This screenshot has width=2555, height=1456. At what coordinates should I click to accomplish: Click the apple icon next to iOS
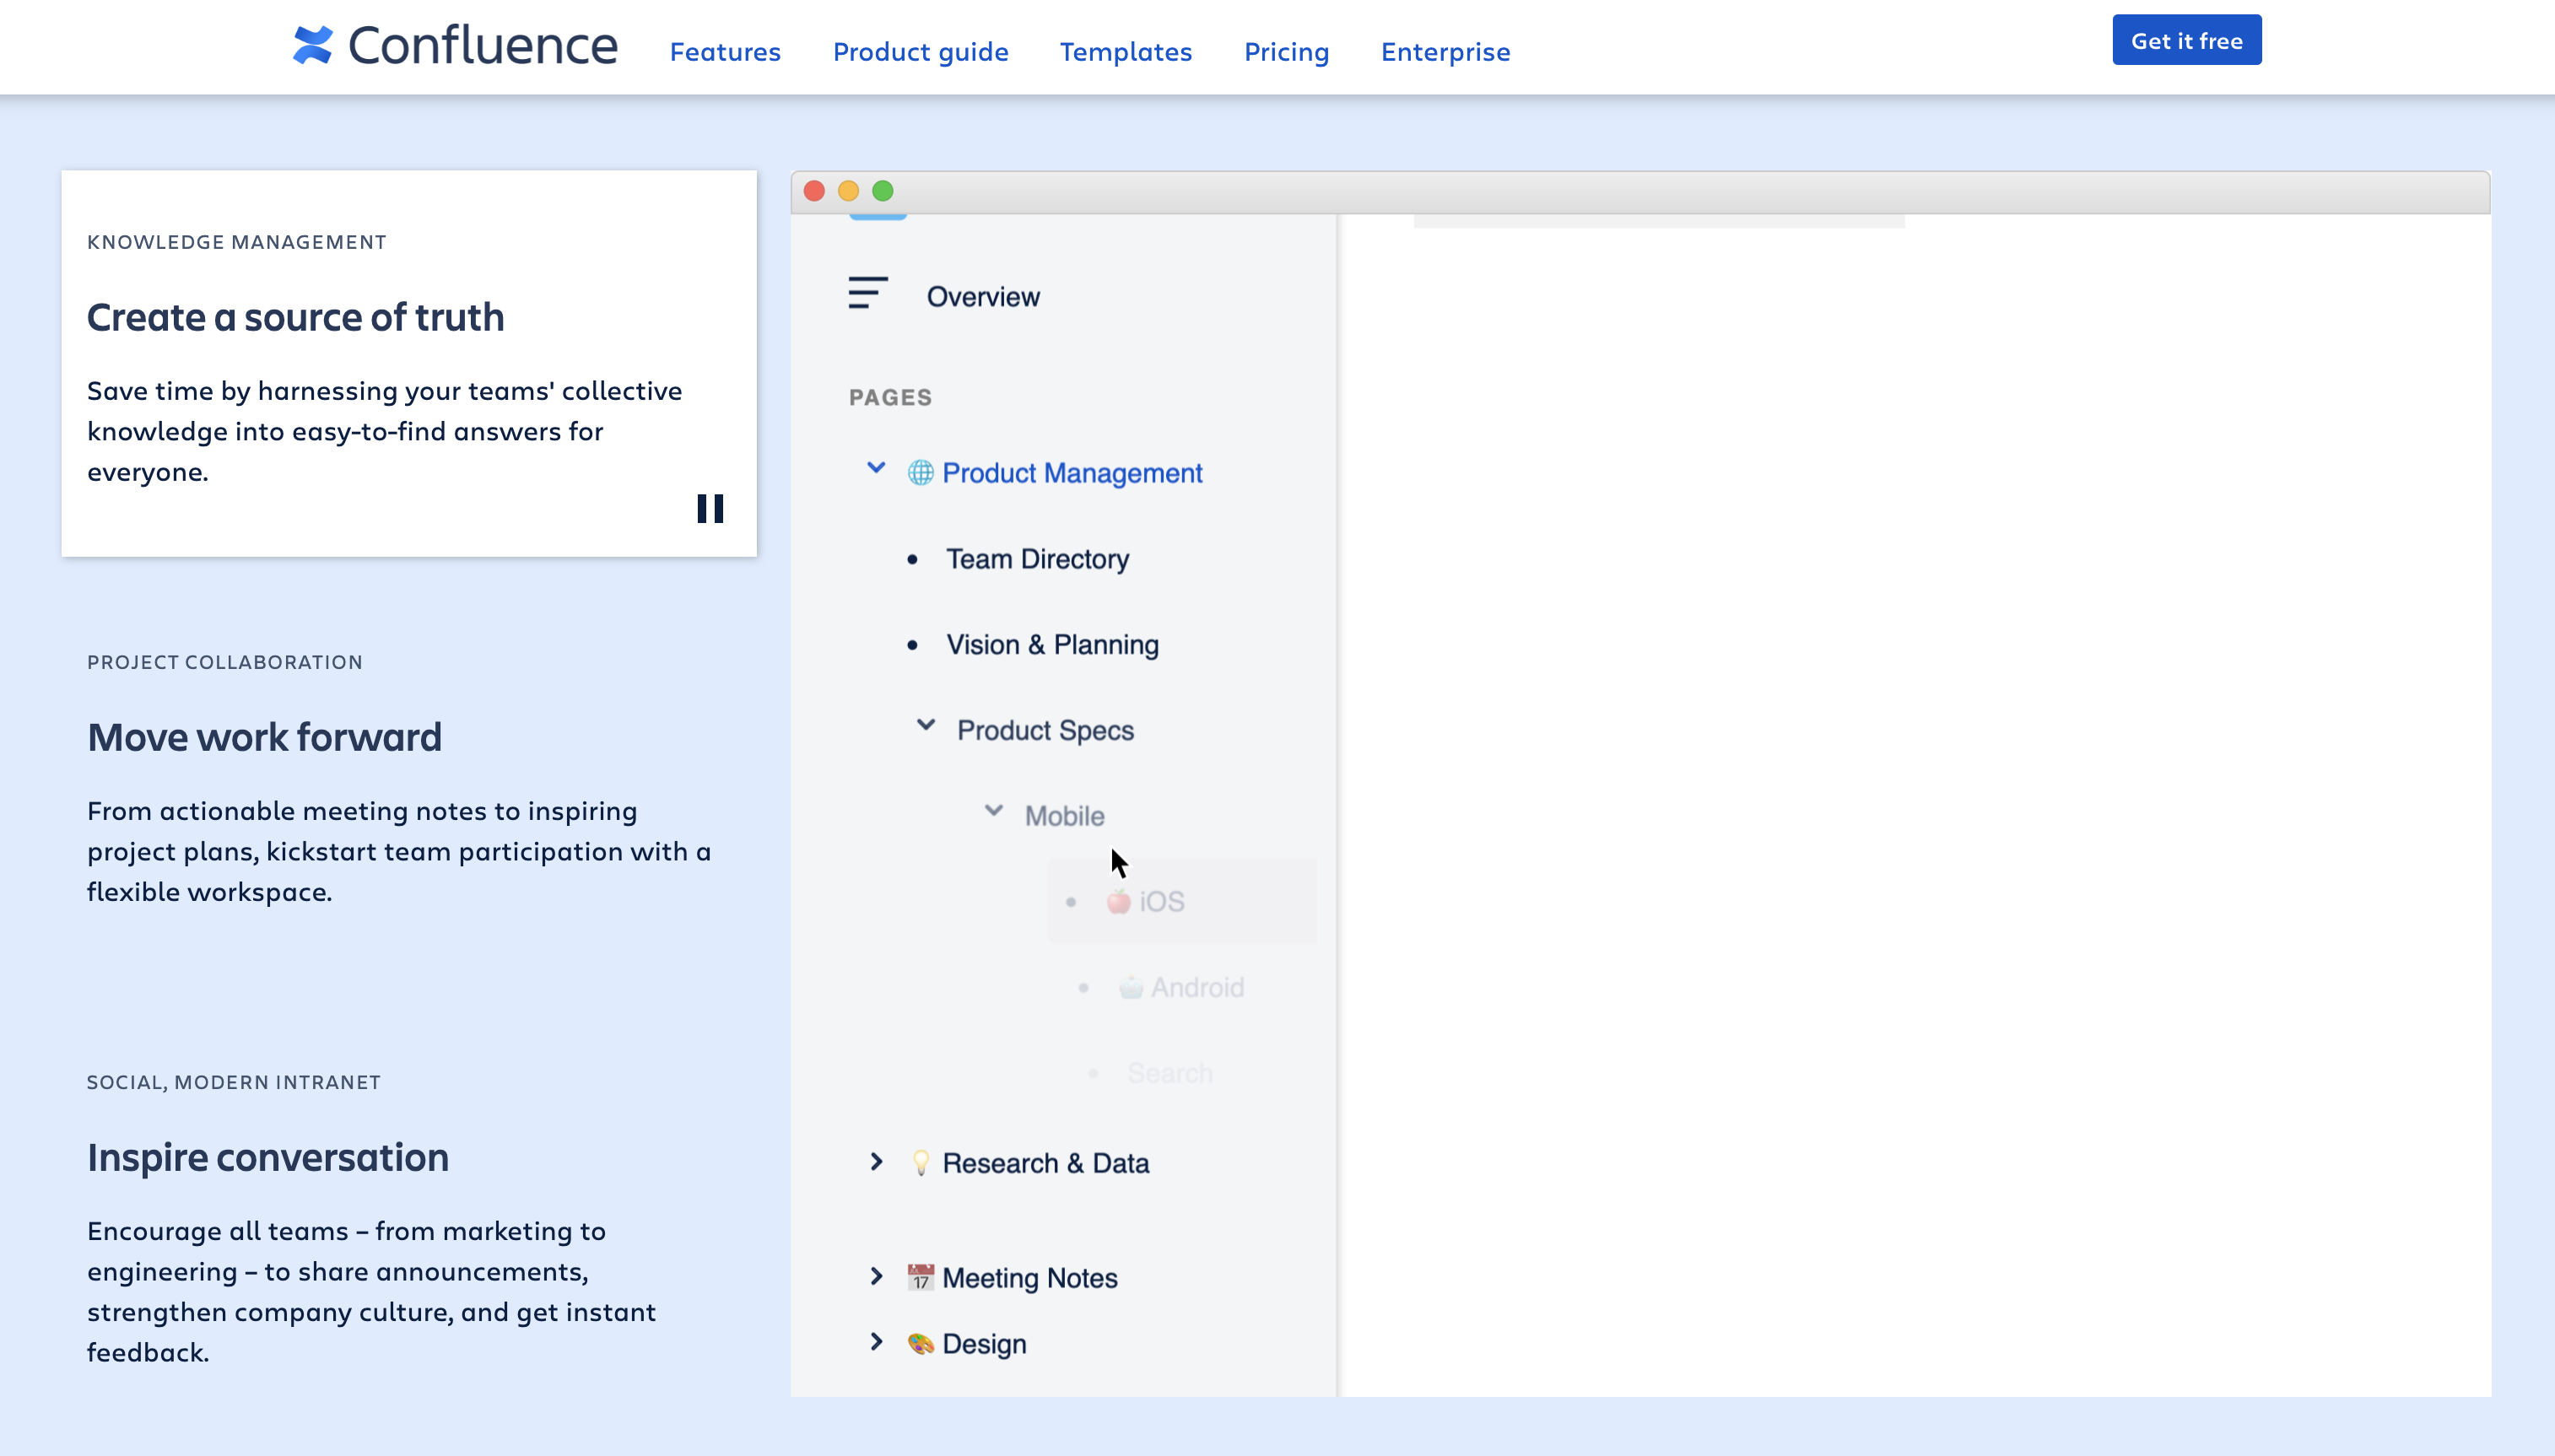point(1118,902)
